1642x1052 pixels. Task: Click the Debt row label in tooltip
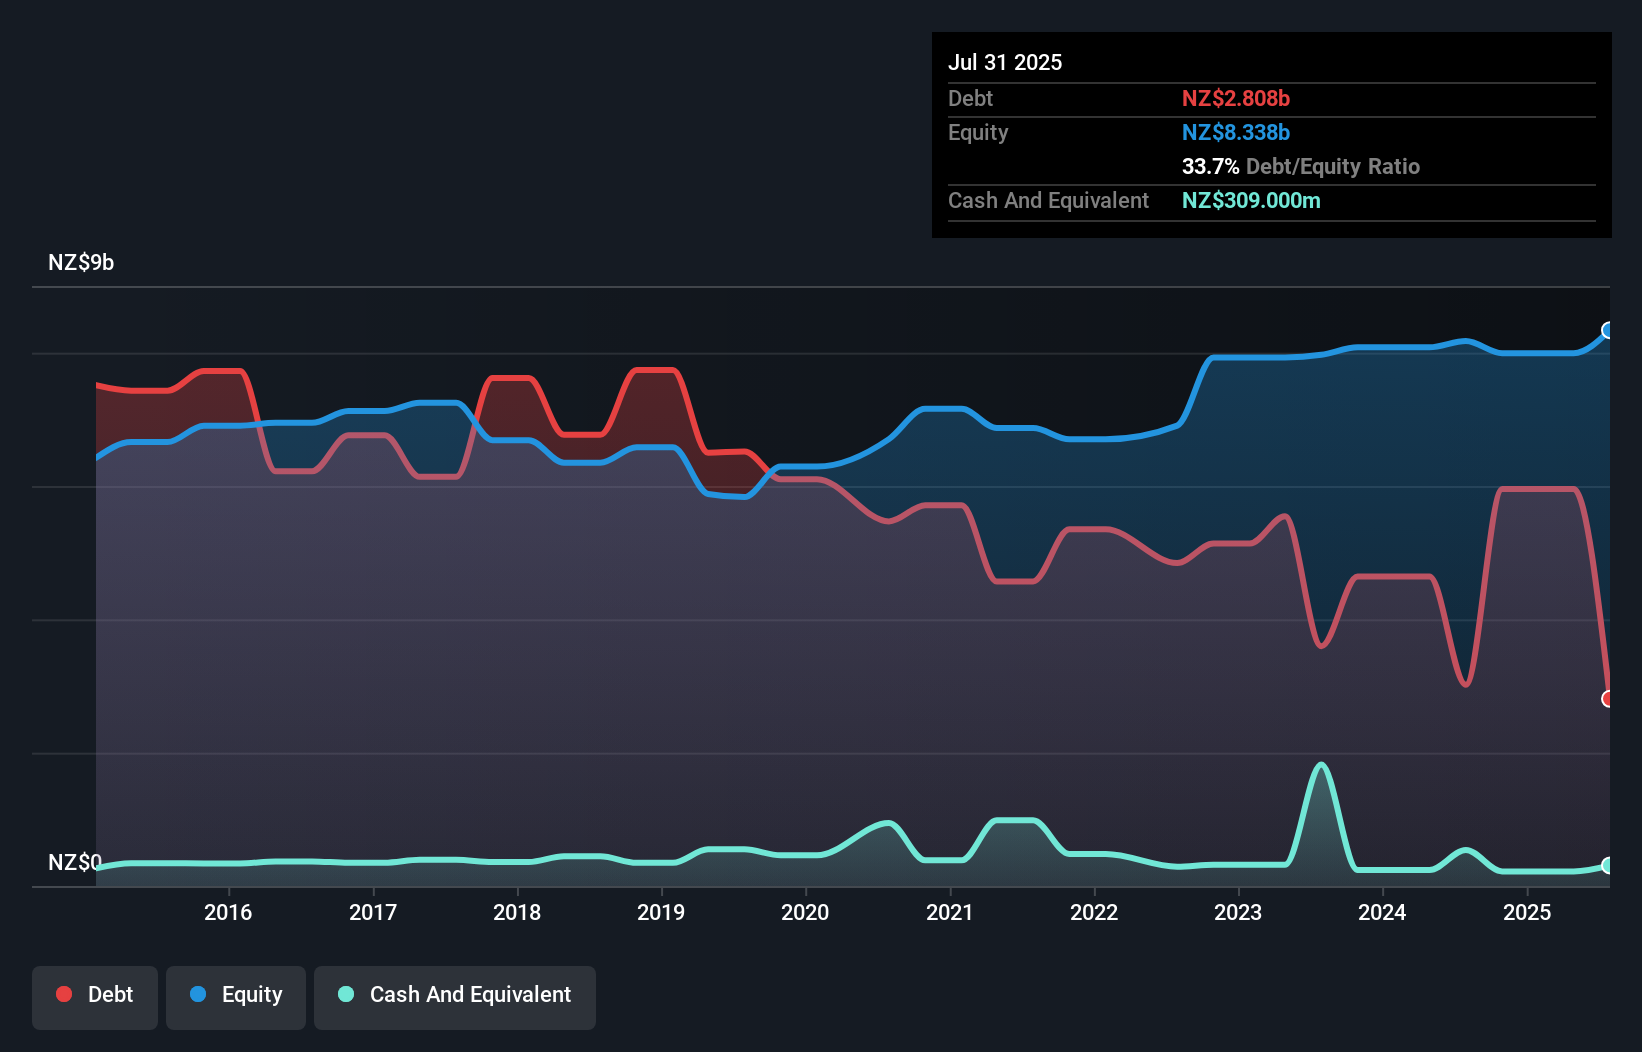point(970,98)
